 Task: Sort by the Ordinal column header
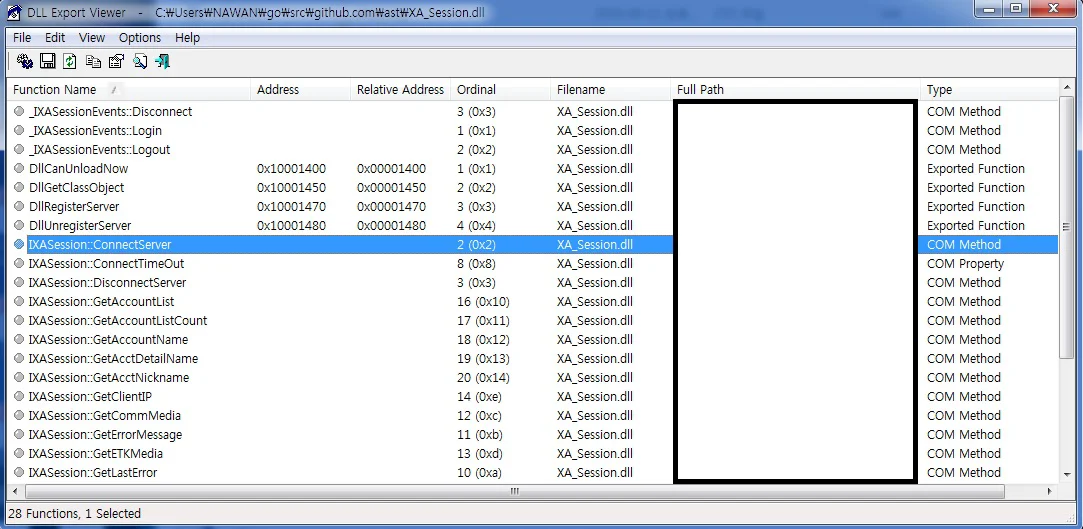click(501, 90)
